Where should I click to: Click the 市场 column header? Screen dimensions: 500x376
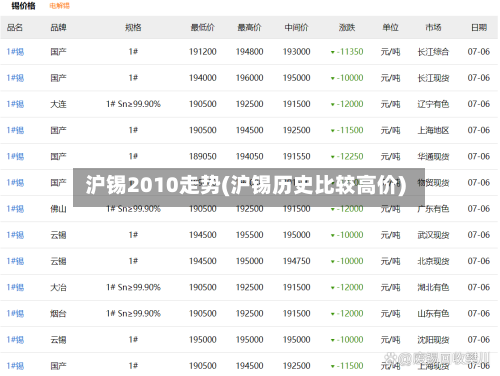click(x=433, y=27)
